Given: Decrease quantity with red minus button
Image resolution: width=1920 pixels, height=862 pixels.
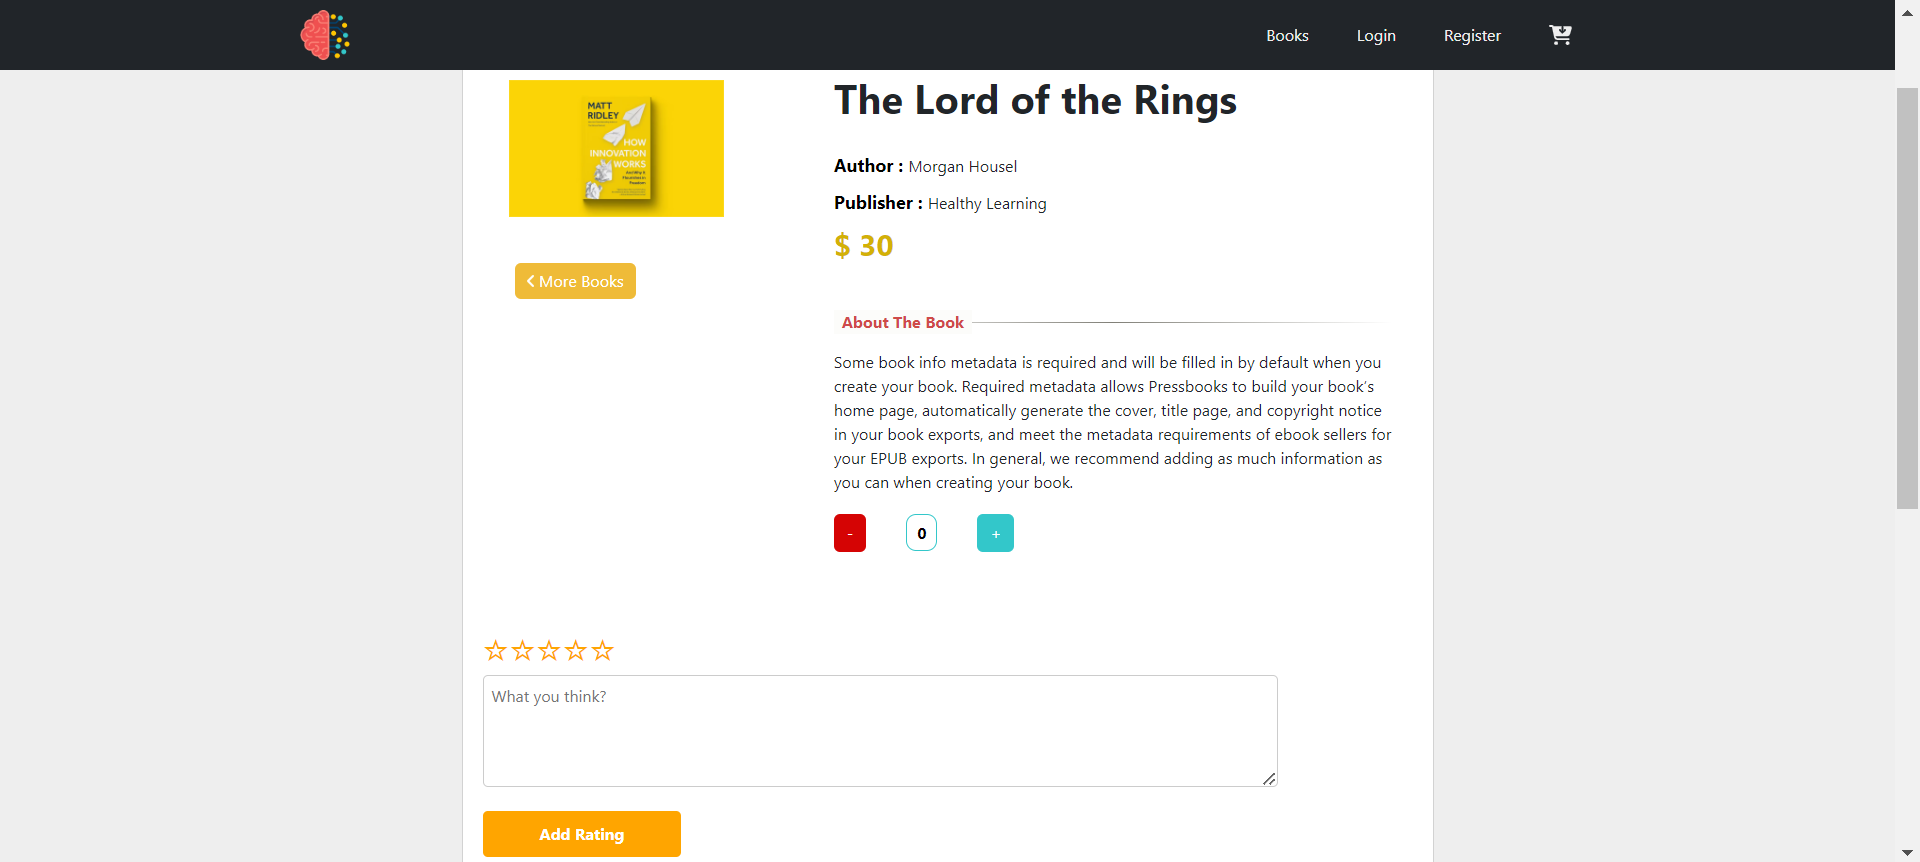Looking at the screenshot, I should (850, 533).
